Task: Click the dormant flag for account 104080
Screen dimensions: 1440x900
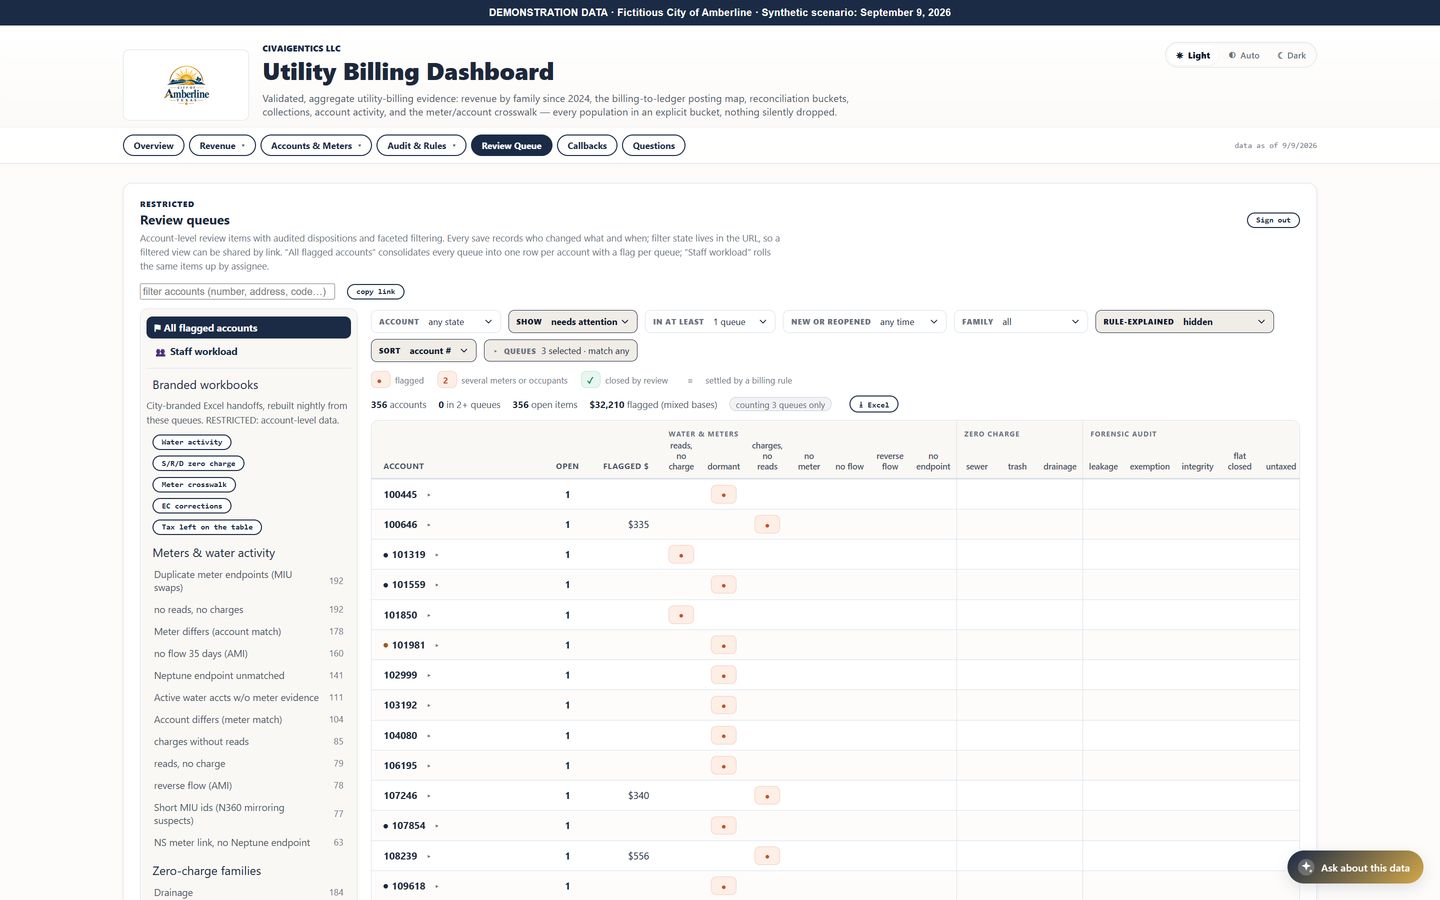Action: [723, 735]
